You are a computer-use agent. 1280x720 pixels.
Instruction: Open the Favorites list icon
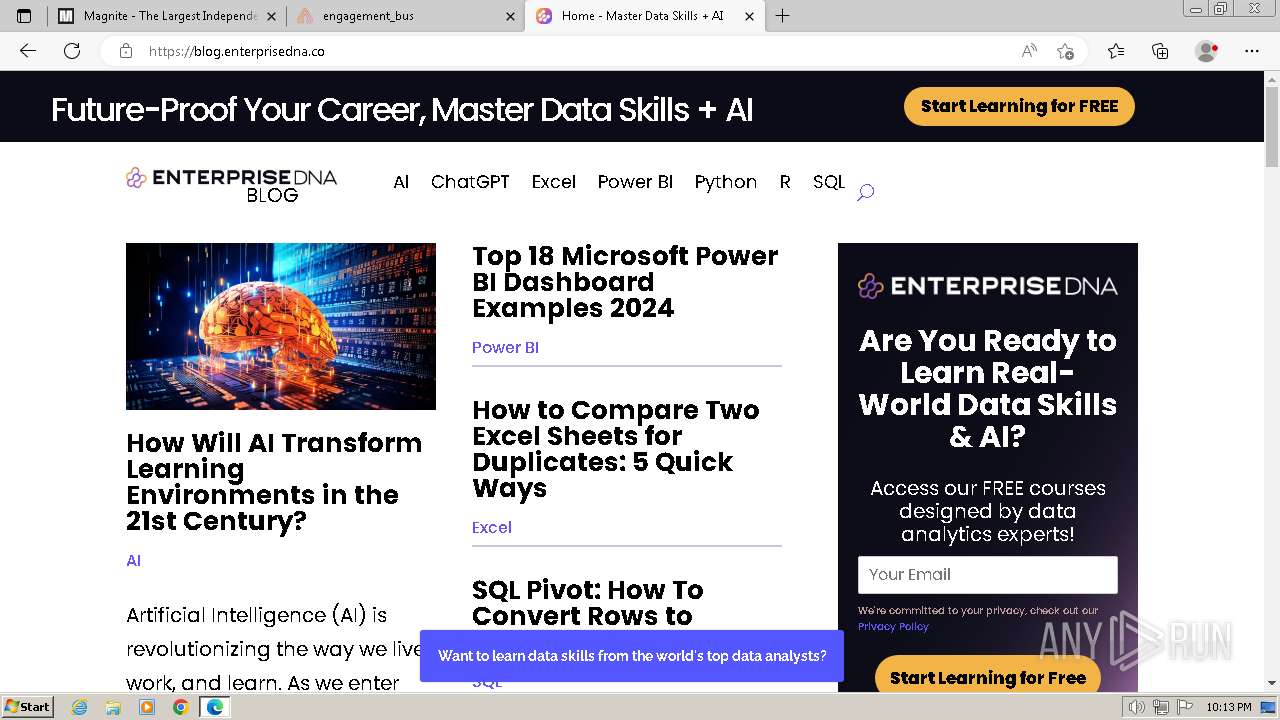click(1116, 51)
